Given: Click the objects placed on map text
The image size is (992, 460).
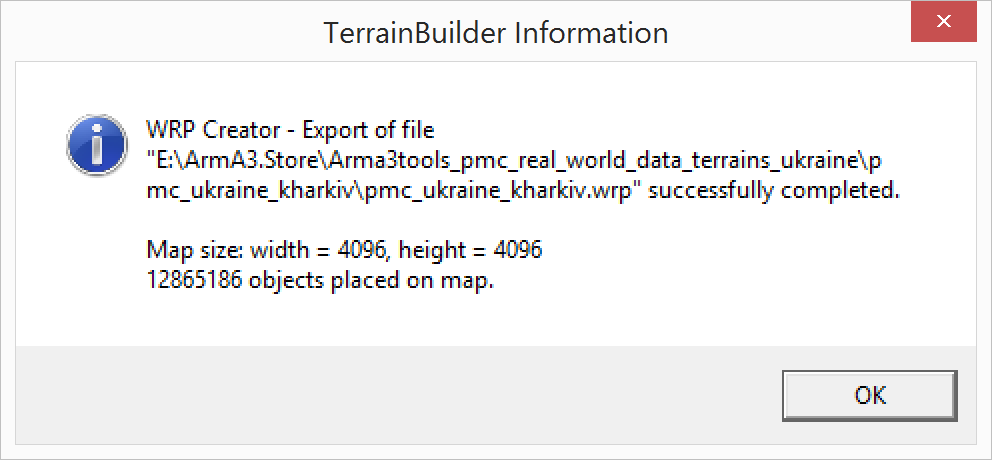Looking at the screenshot, I should coord(371,282).
